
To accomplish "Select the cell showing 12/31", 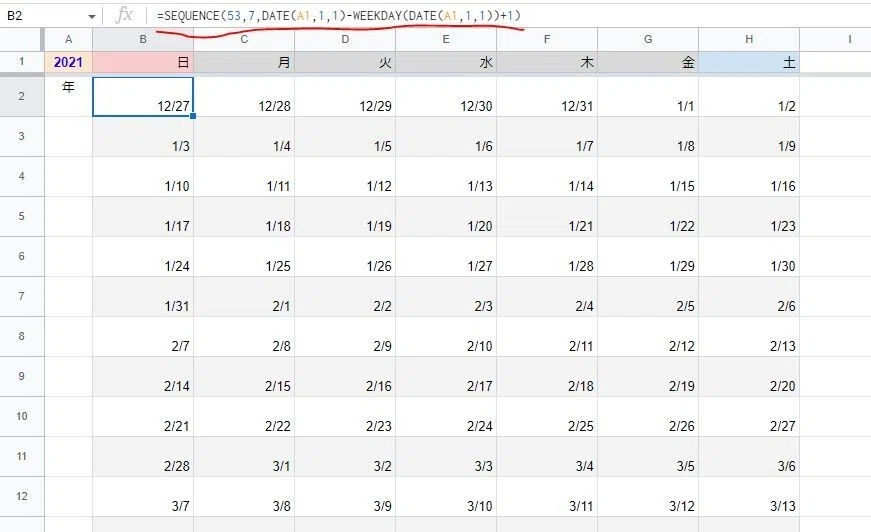I will tap(547, 97).
